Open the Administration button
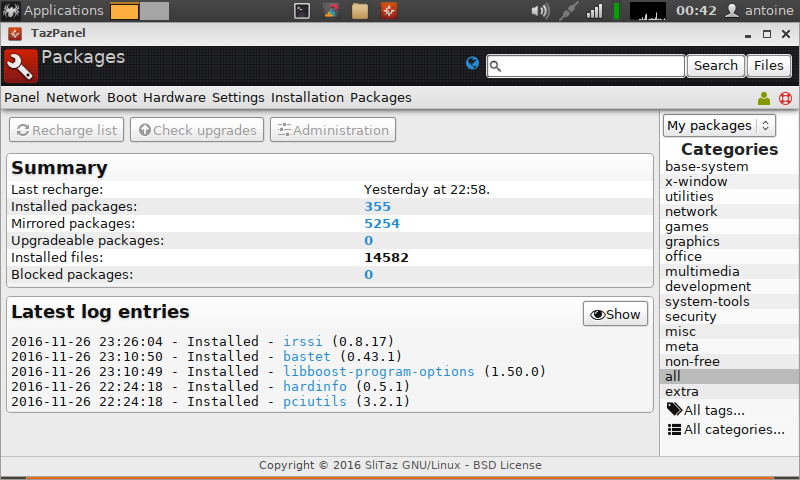 [333, 130]
